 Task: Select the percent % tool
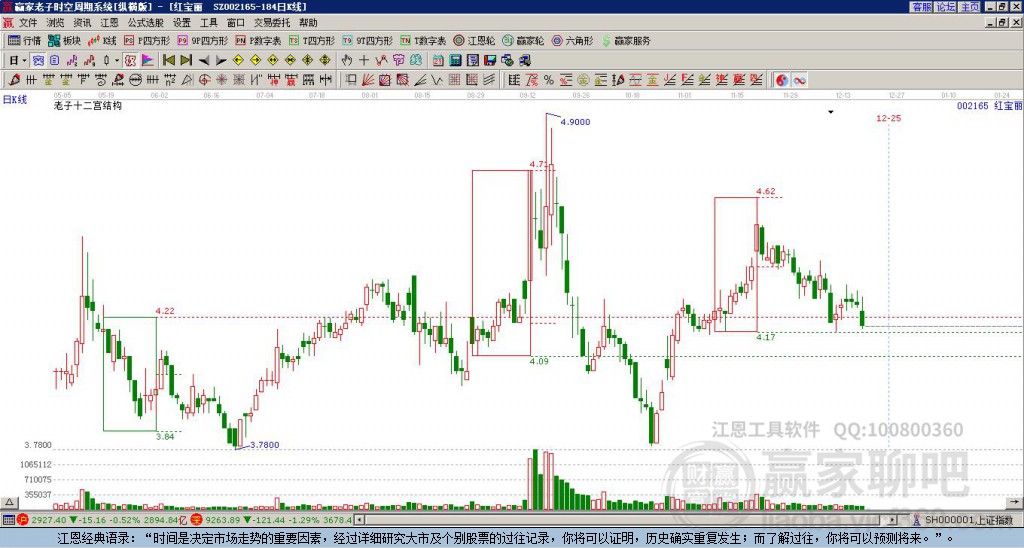click(x=549, y=80)
